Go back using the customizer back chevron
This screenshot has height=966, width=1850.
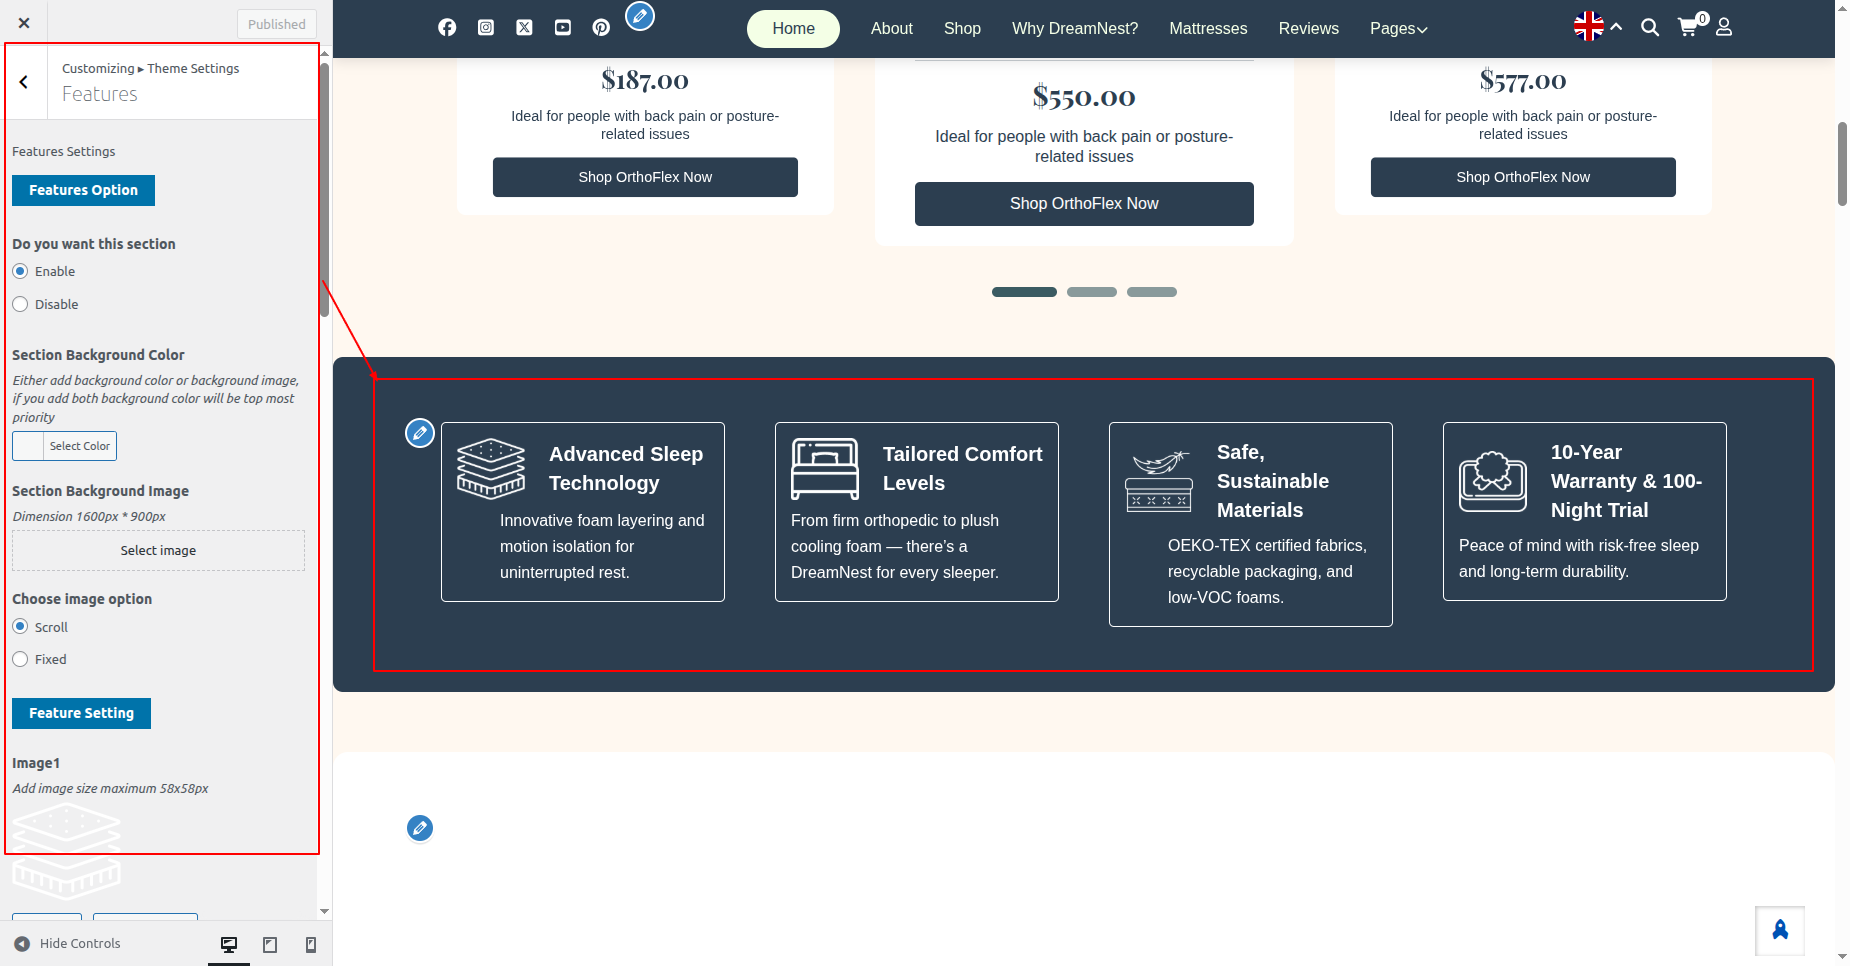coord(24,82)
